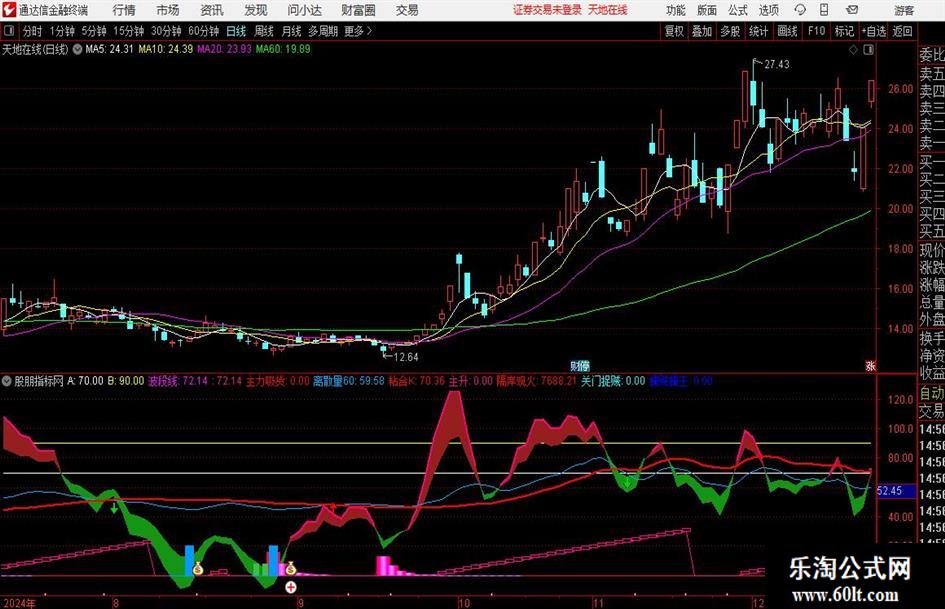Image resolution: width=945 pixels, height=609 pixels.
Task: Click the MA20: 23.93 value
Action: point(224,49)
